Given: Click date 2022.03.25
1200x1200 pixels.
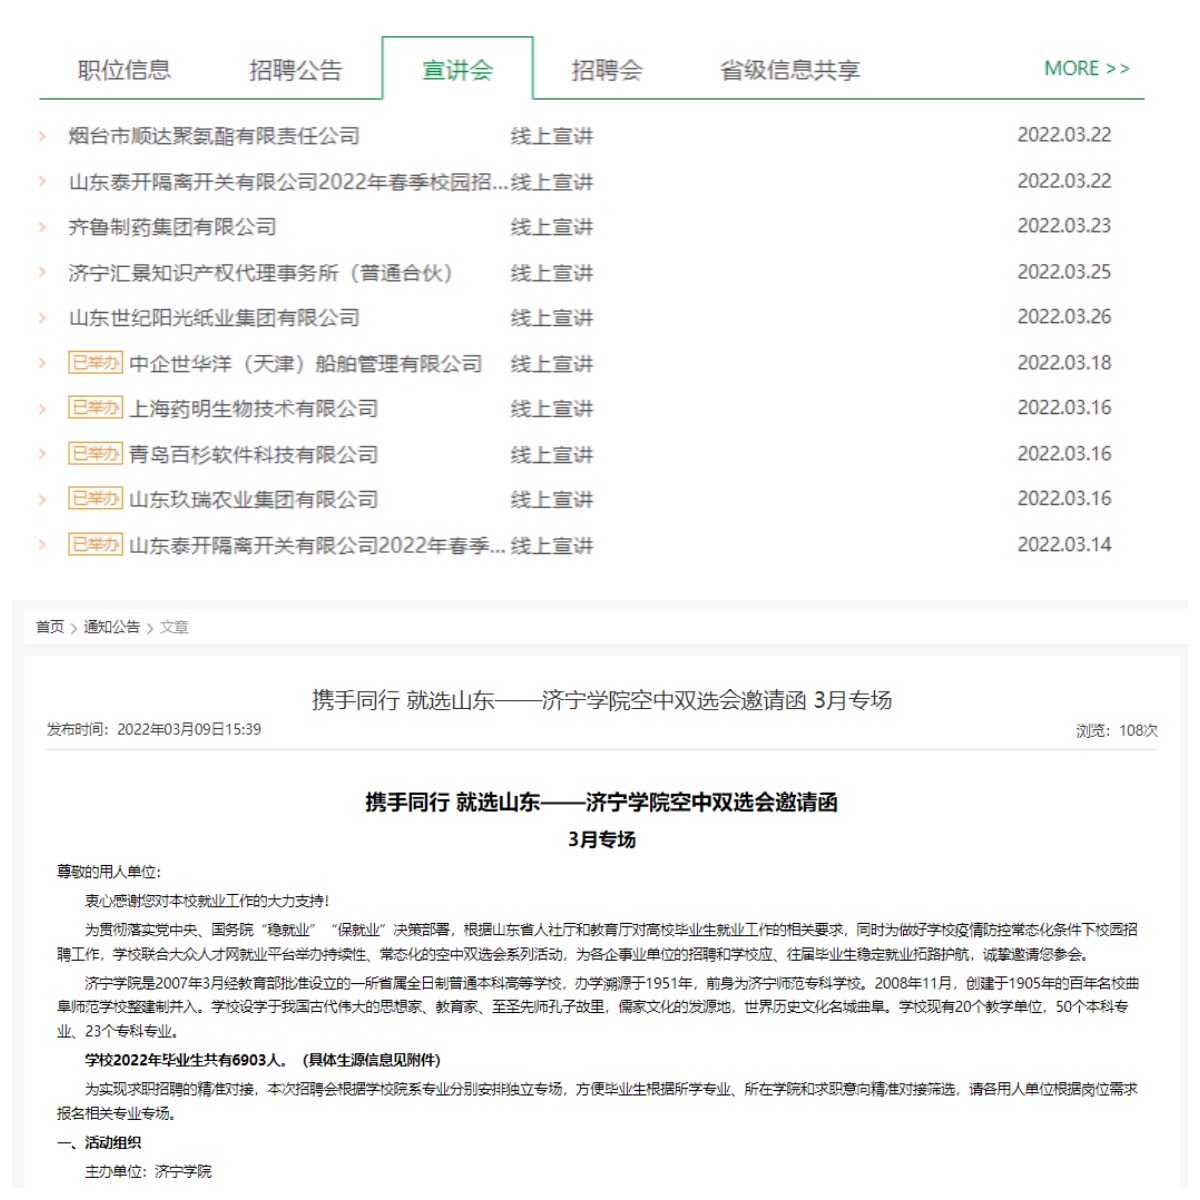Looking at the screenshot, I should pyautogui.click(x=1064, y=272).
